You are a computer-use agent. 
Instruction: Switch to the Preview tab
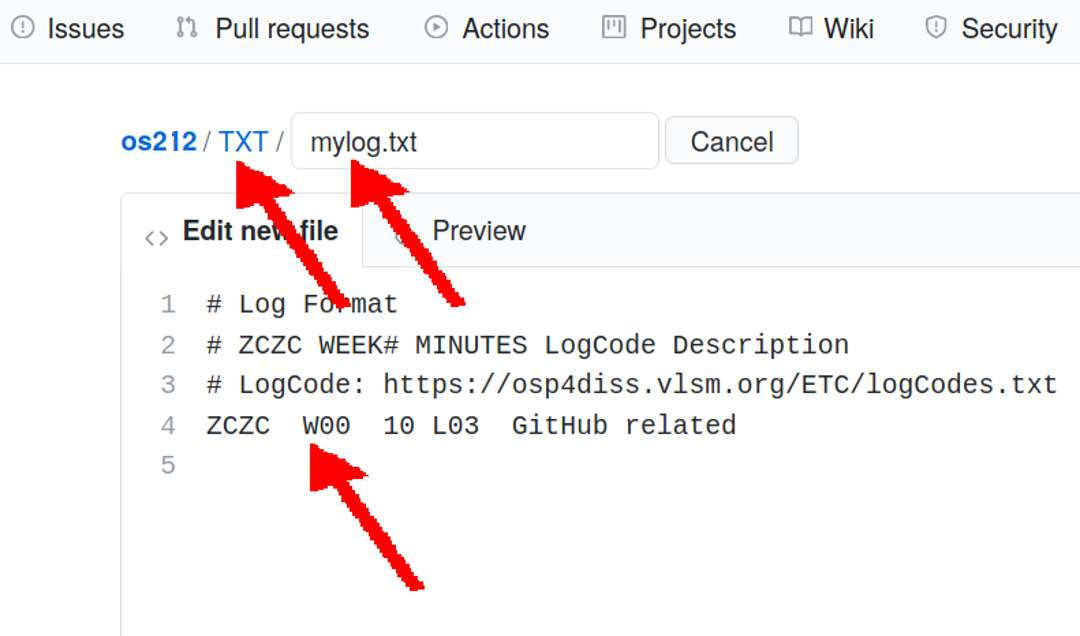tap(480, 231)
